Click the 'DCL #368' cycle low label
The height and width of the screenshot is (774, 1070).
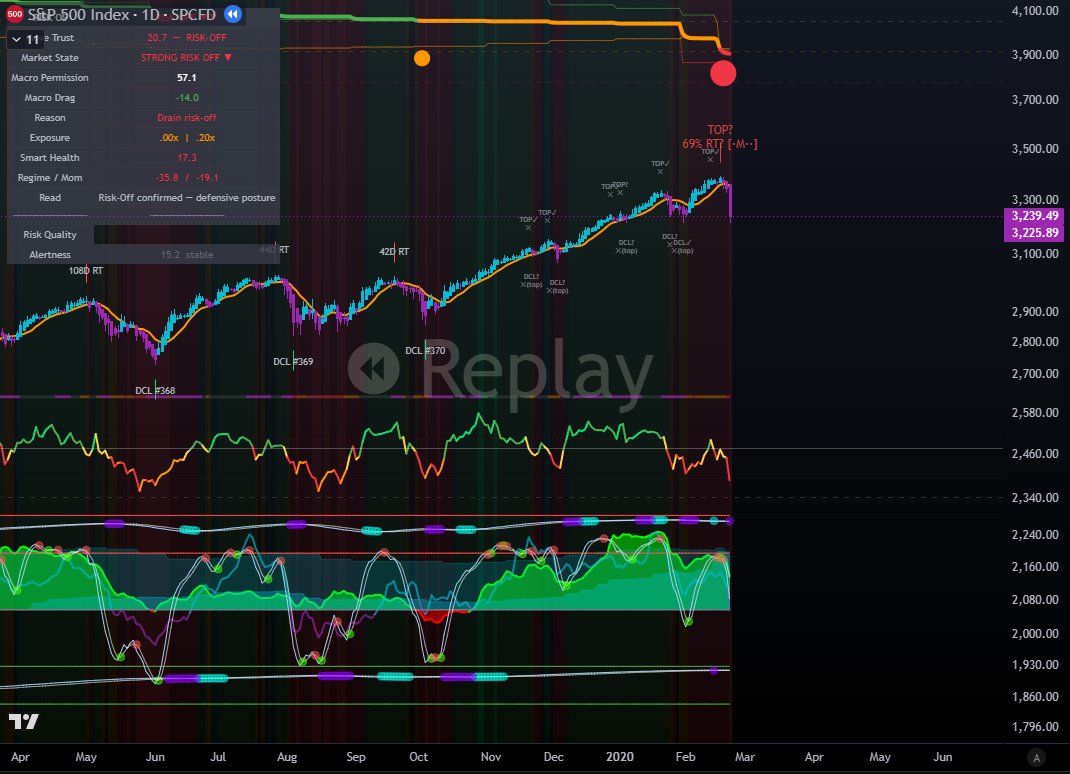pos(155,390)
